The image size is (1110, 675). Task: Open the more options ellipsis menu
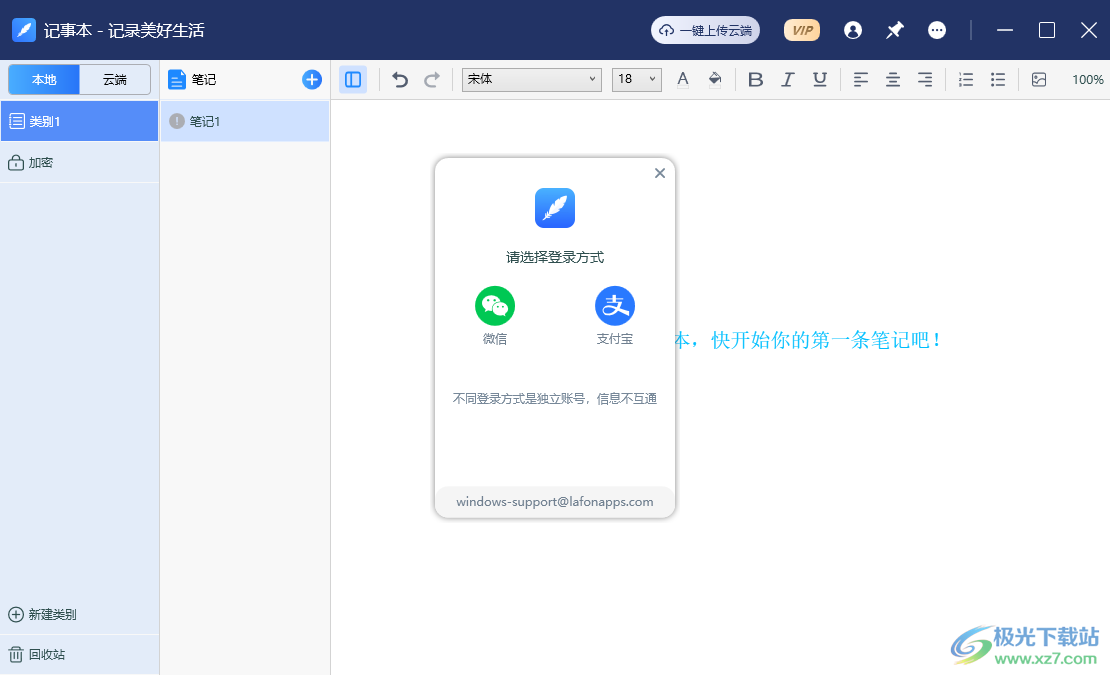pyautogui.click(x=937, y=30)
